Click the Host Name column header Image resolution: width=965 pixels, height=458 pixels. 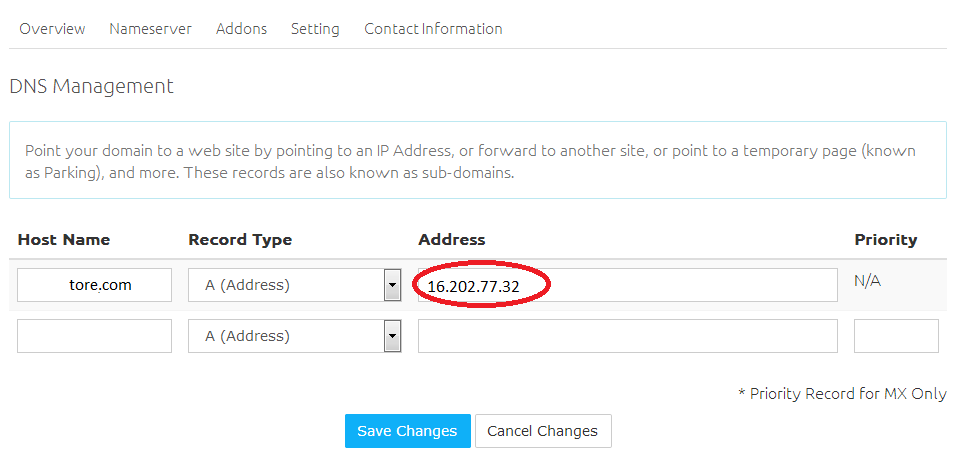tap(64, 240)
